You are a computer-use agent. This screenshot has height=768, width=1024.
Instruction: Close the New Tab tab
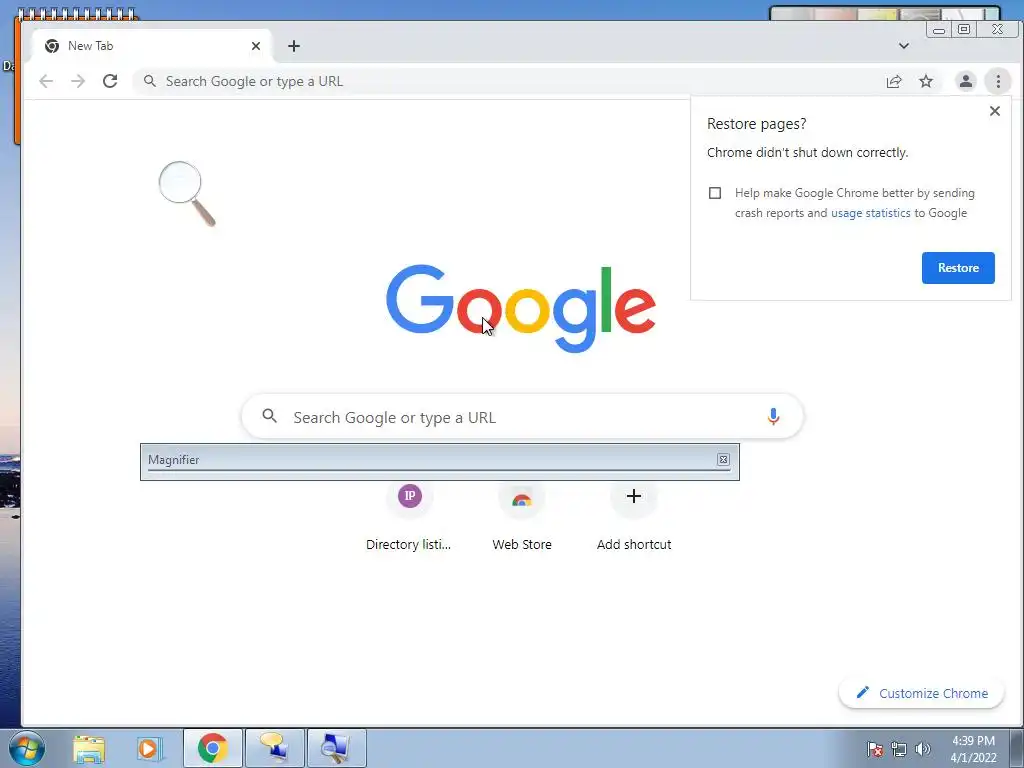click(256, 46)
